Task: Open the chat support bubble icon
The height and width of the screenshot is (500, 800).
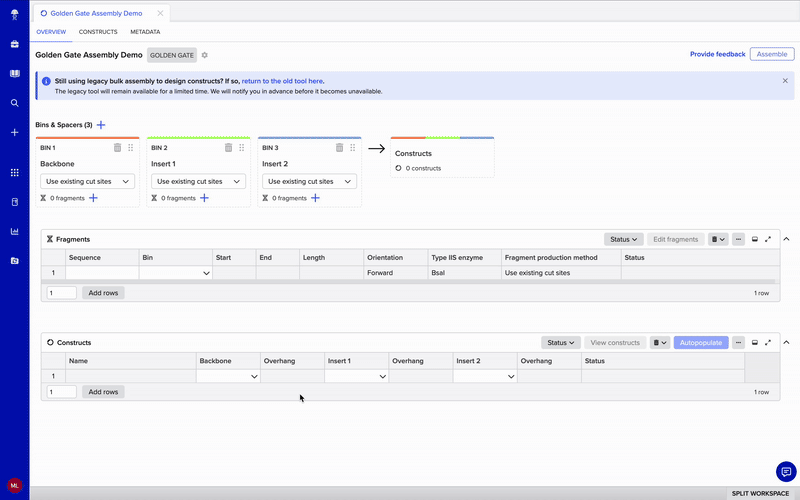Action: point(785,471)
